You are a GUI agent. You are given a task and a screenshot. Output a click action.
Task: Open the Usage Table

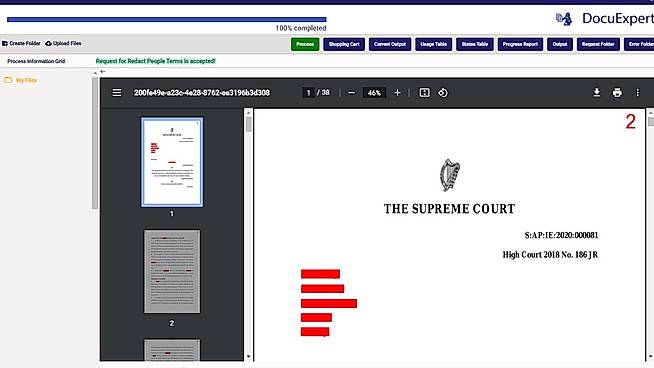click(x=433, y=44)
